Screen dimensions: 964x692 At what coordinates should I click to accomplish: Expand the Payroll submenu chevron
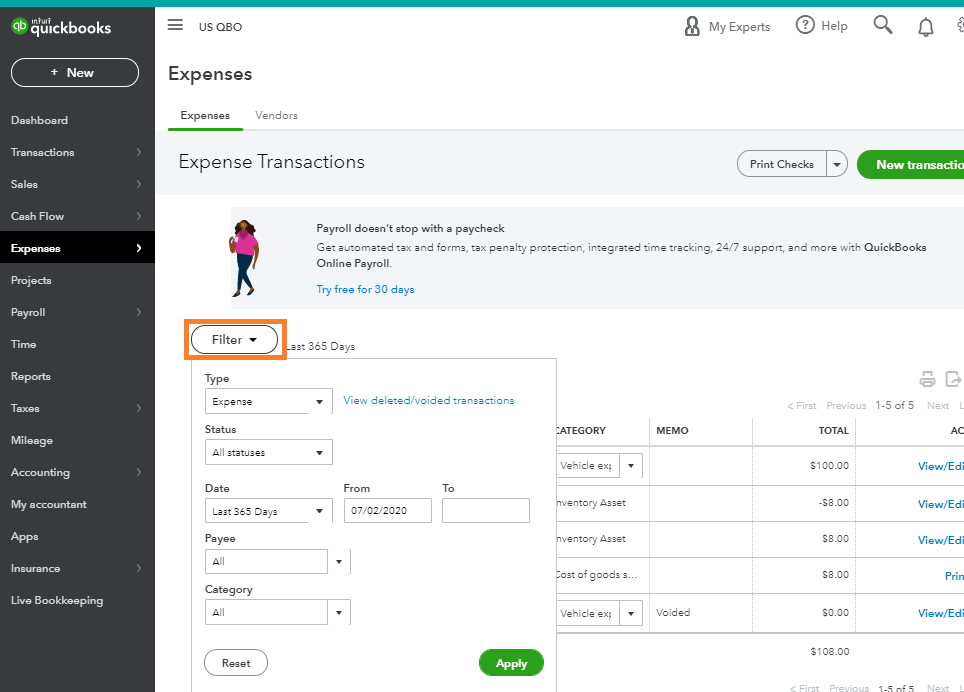pyautogui.click(x=139, y=312)
